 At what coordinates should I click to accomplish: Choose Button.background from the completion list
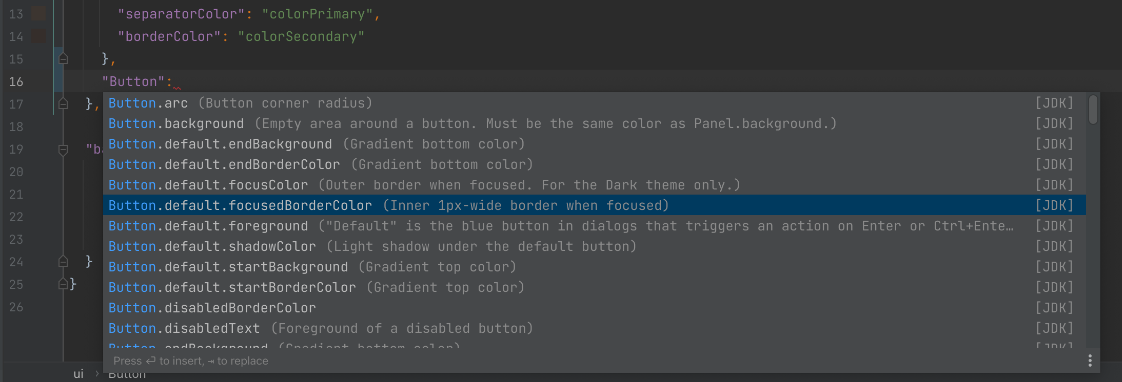pyautogui.click(x=594, y=124)
